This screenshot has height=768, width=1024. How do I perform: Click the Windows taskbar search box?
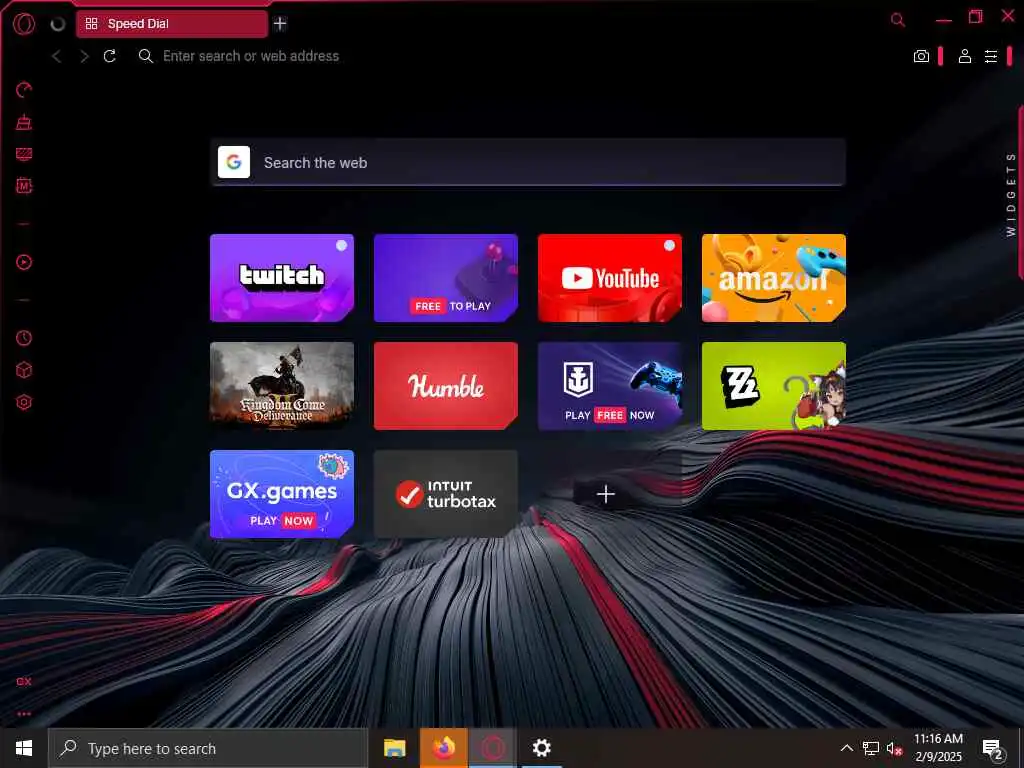[x=208, y=748]
